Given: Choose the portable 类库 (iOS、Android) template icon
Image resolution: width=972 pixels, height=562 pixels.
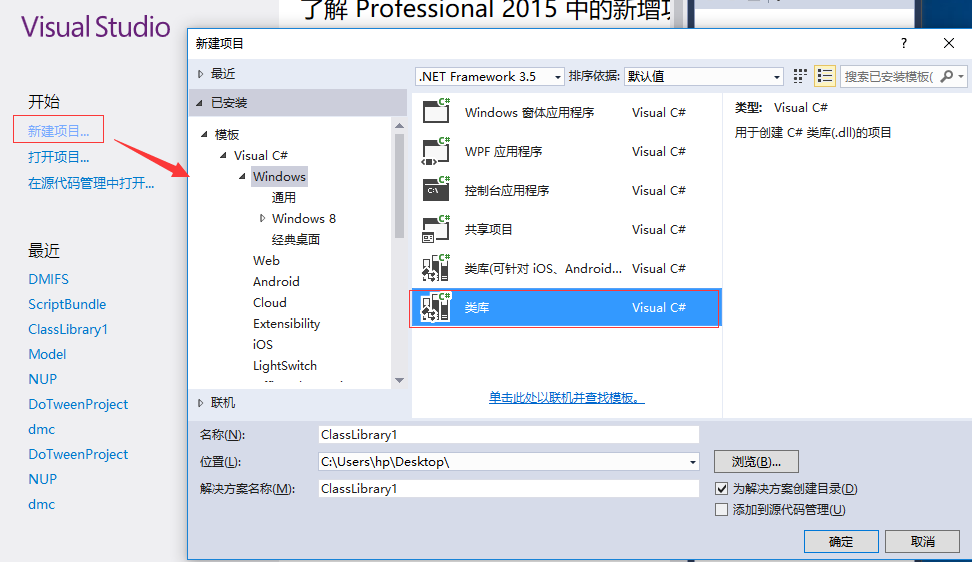Looking at the screenshot, I should pyautogui.click(x=436, y=268).
